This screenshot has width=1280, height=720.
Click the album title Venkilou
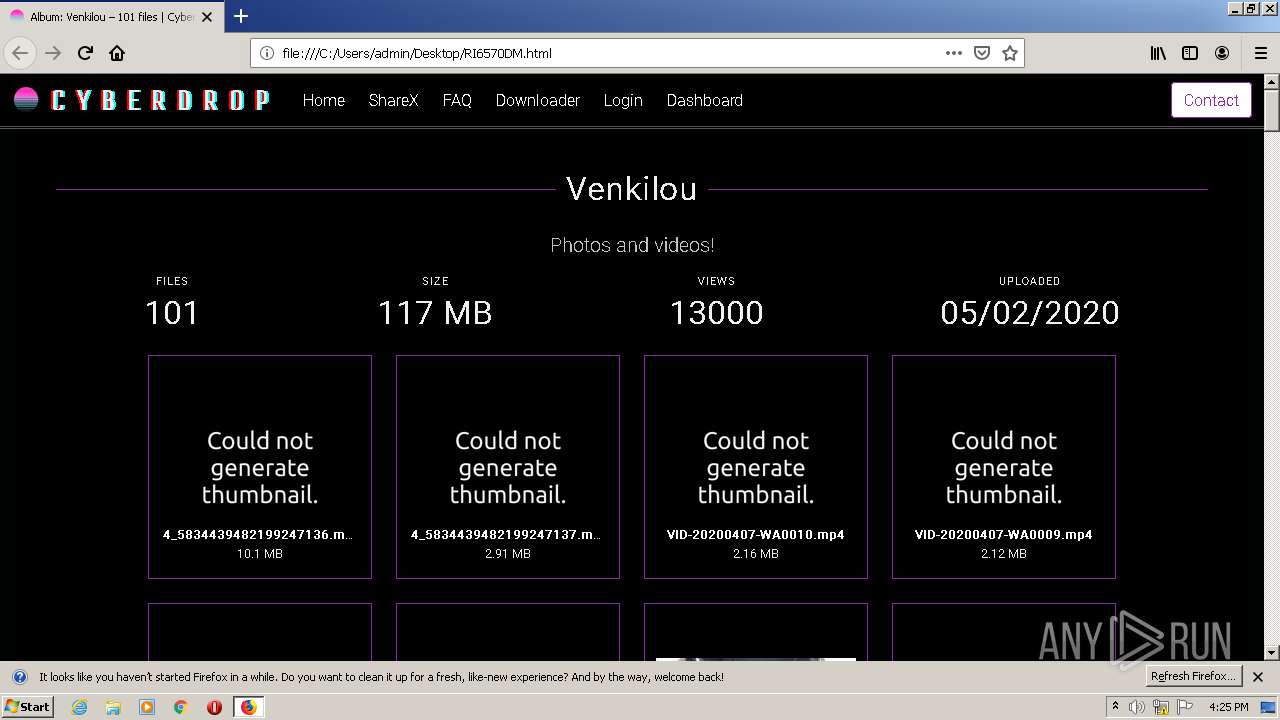[x=631, y=188]
